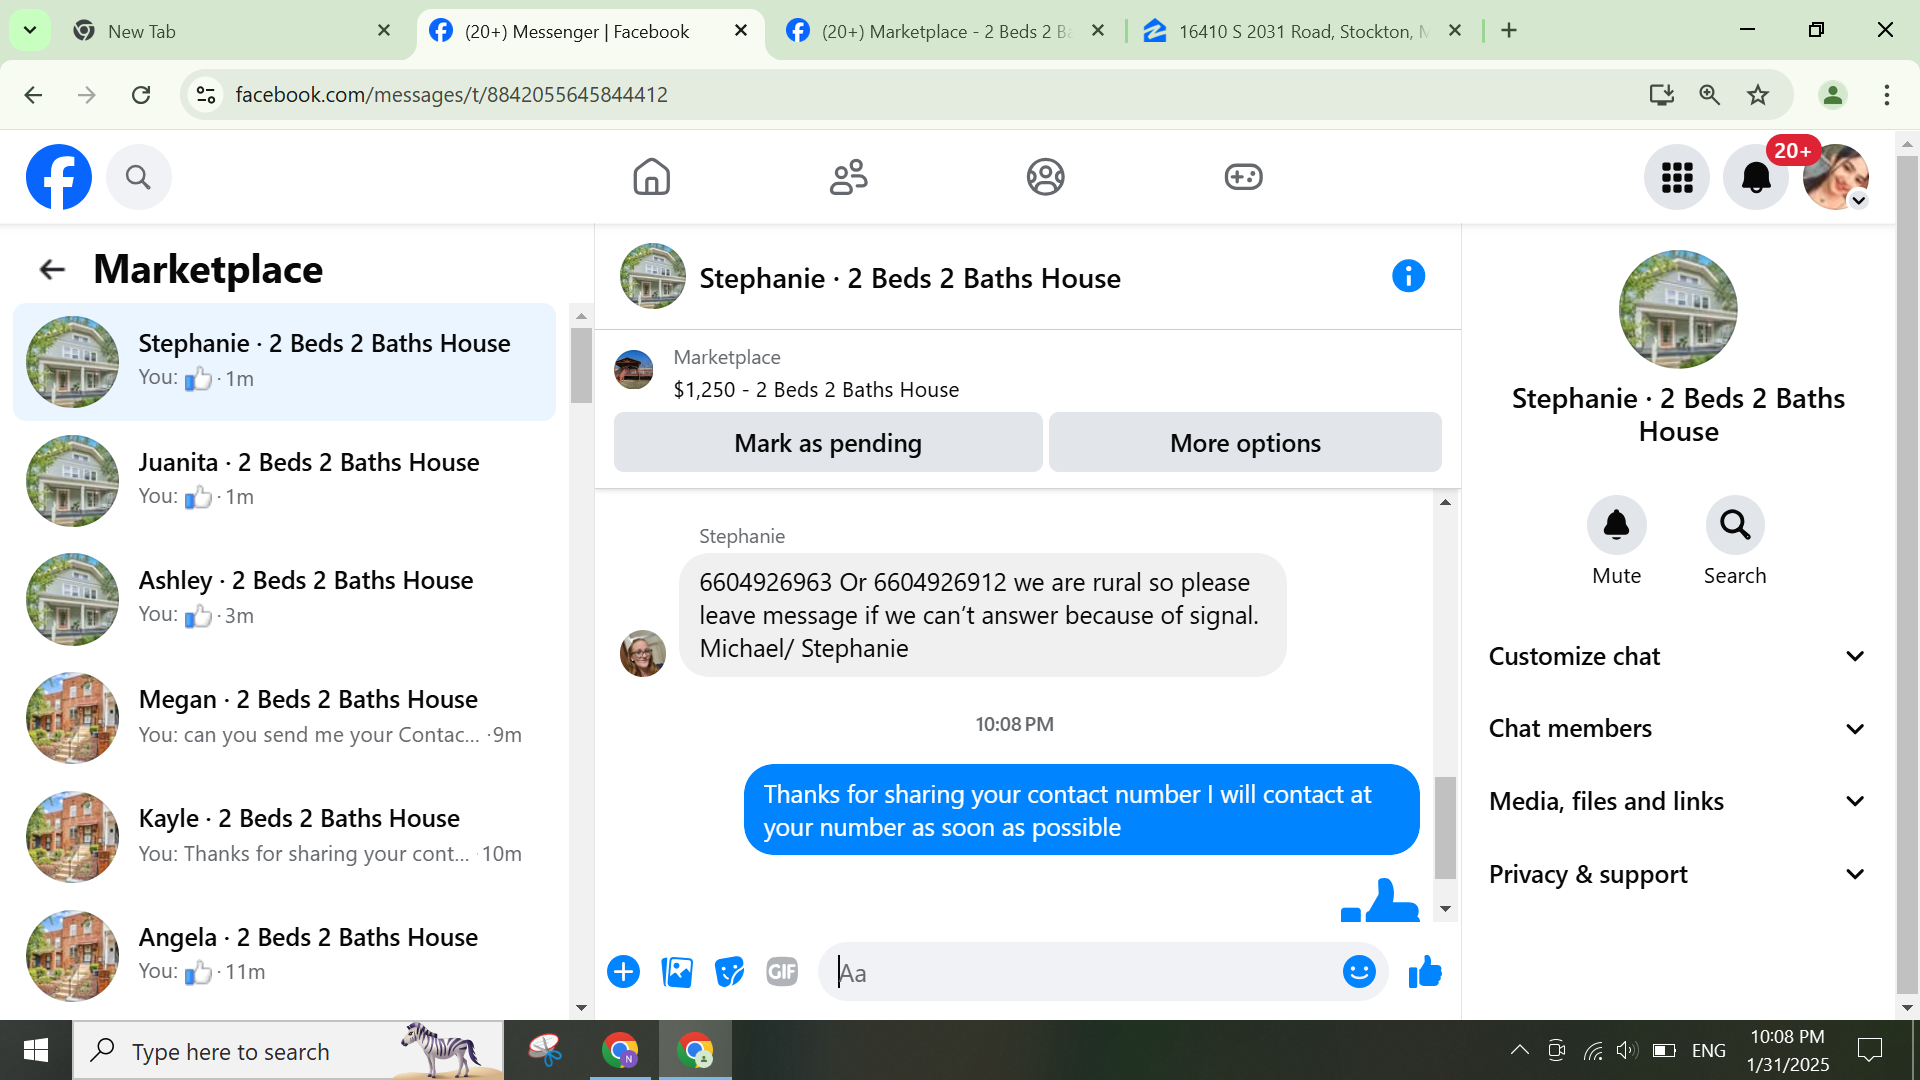
Task: Open Ashley's 2 Beds 2 Baths chat
Action: pos(284,599)
